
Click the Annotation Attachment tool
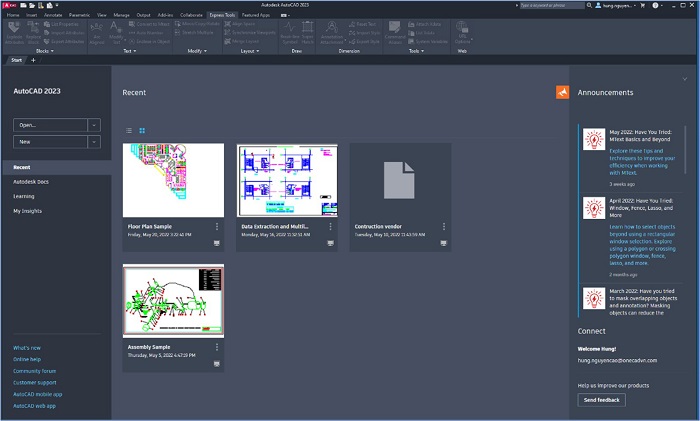pos(332,33)
